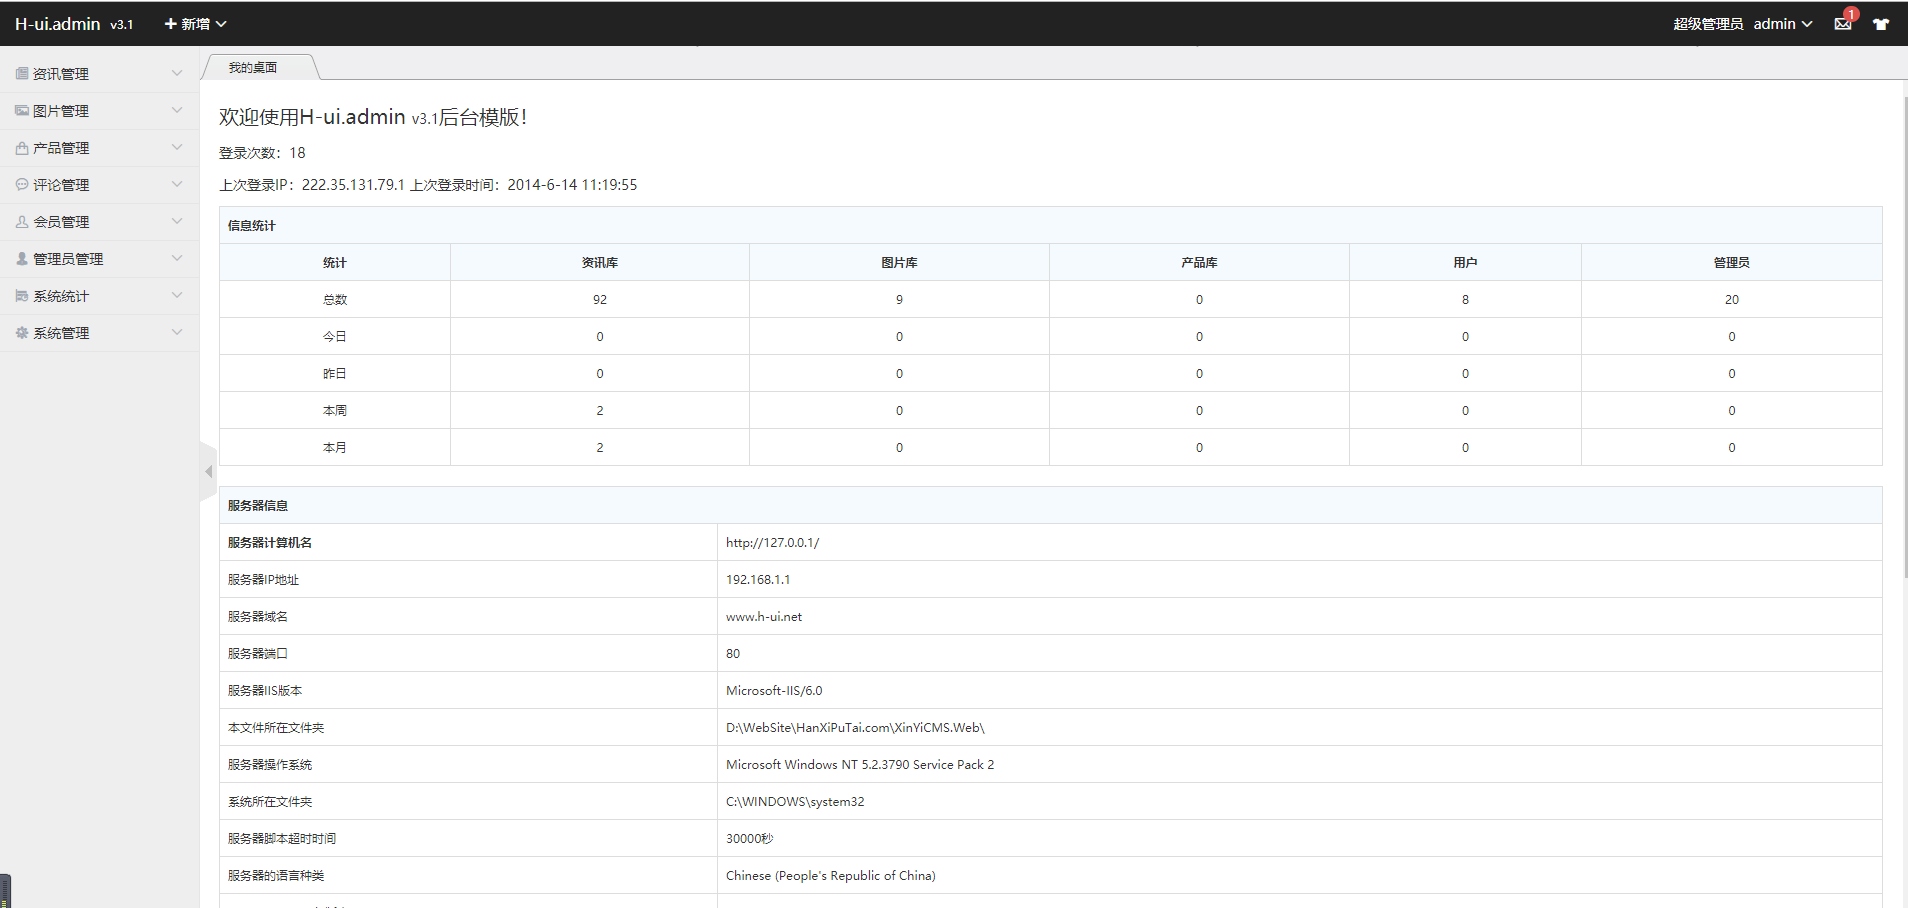Click the www.h-ui.net domain value
This screenshot has height=908, width=1908.
pyautogui.click(x=764, y=617)
